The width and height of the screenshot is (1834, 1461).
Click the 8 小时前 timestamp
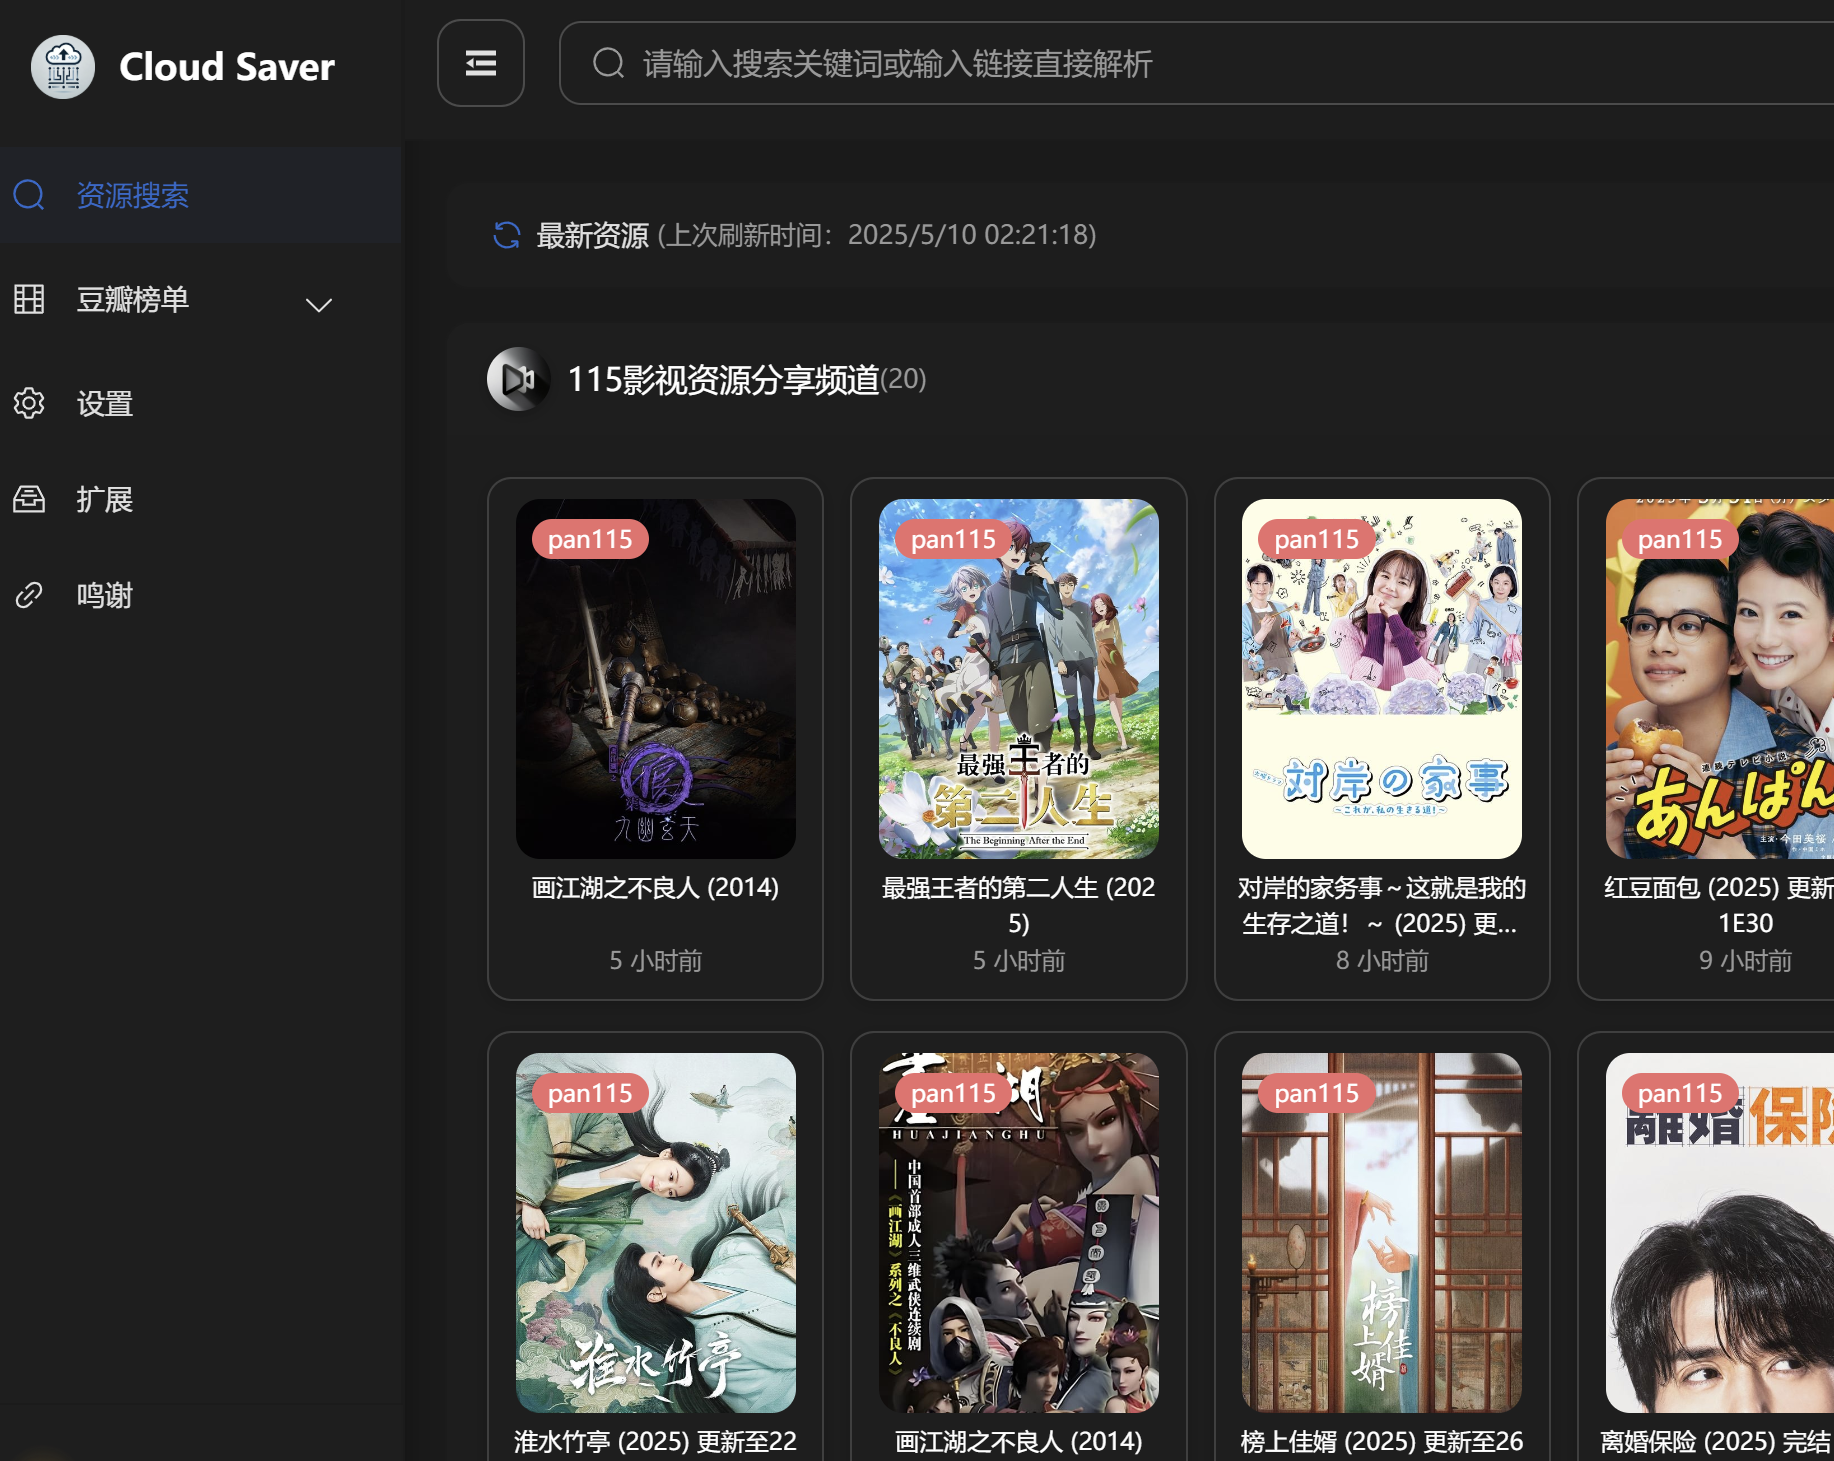pyautogui.click(x=1382, y=961)
